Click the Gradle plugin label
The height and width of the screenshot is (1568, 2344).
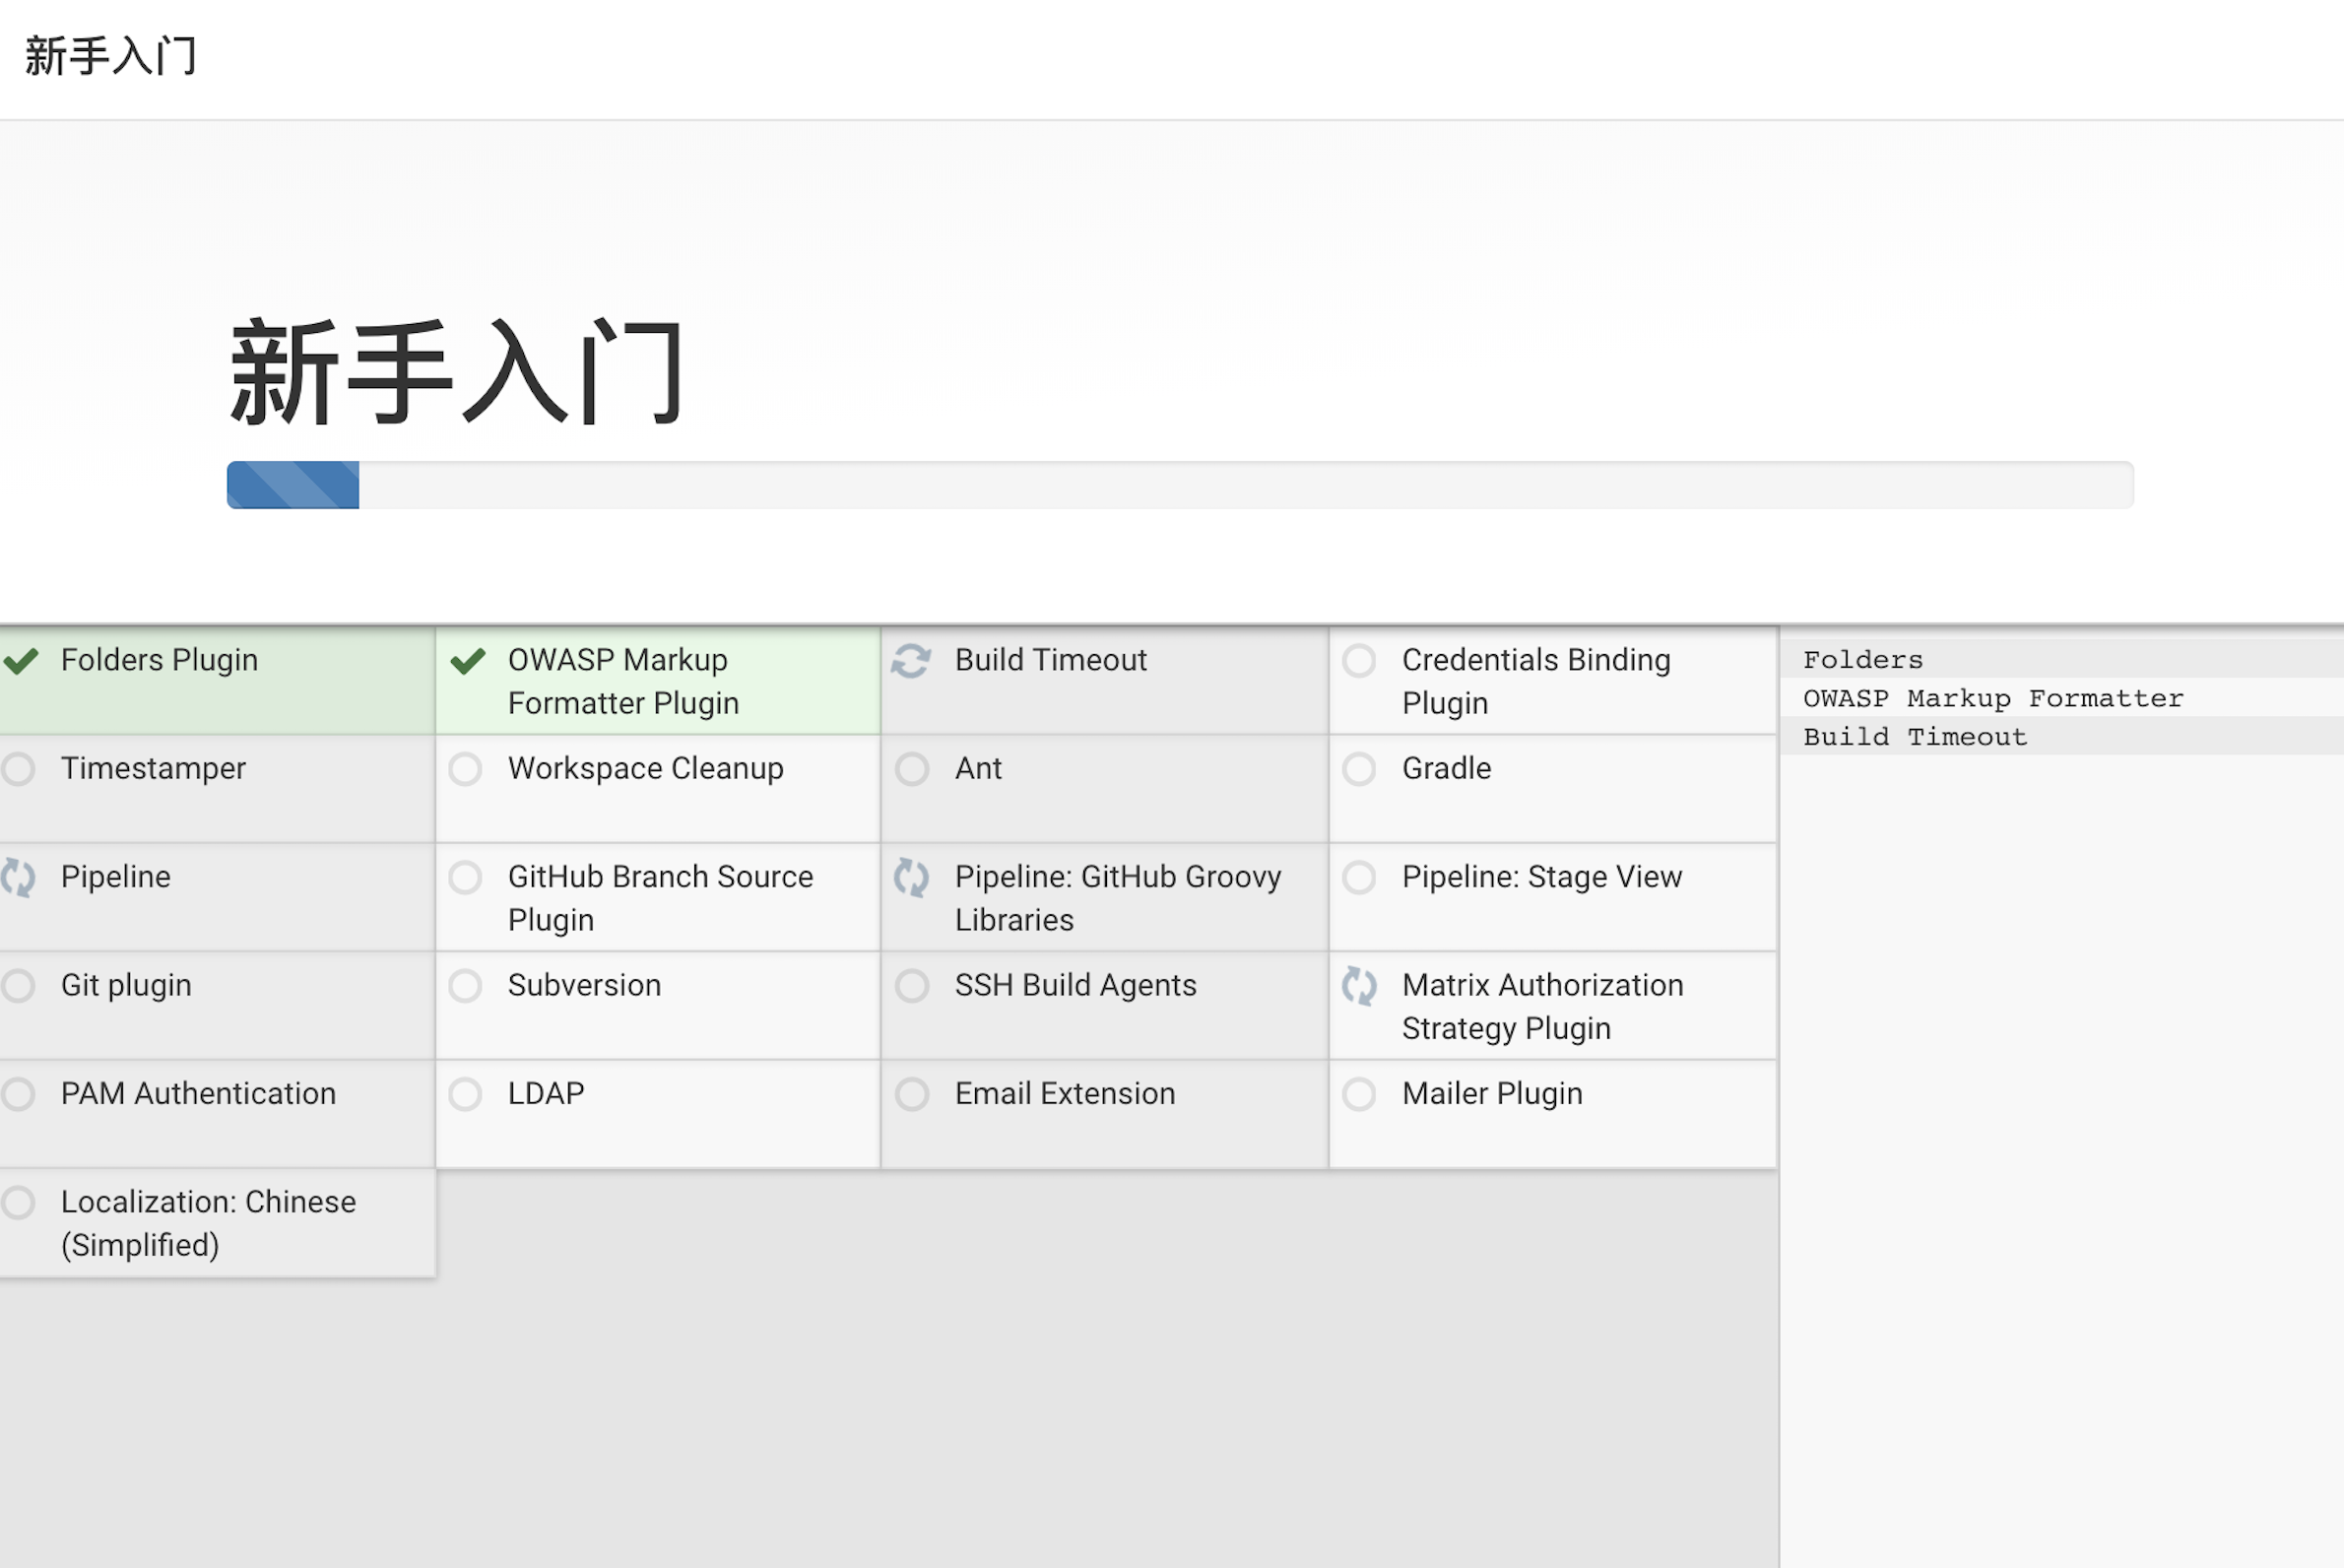coord(1446,768)
